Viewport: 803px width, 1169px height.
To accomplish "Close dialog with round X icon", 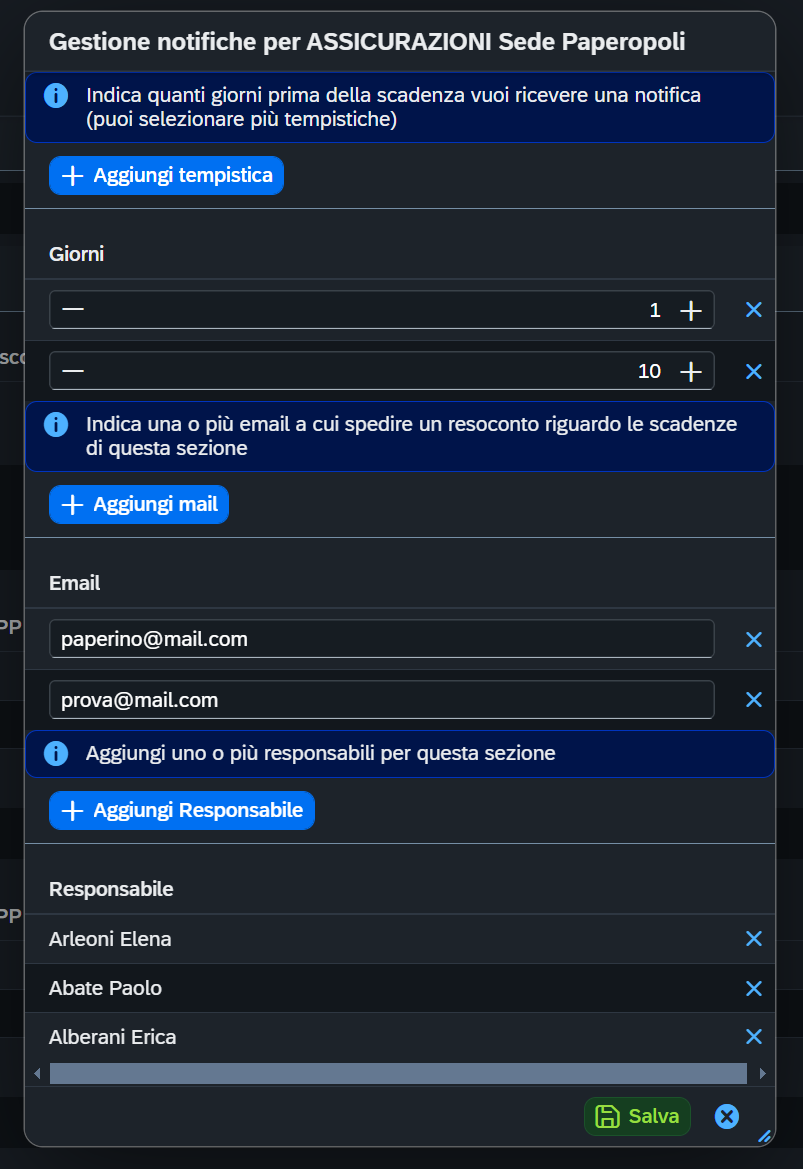I will pos(727,1117).
